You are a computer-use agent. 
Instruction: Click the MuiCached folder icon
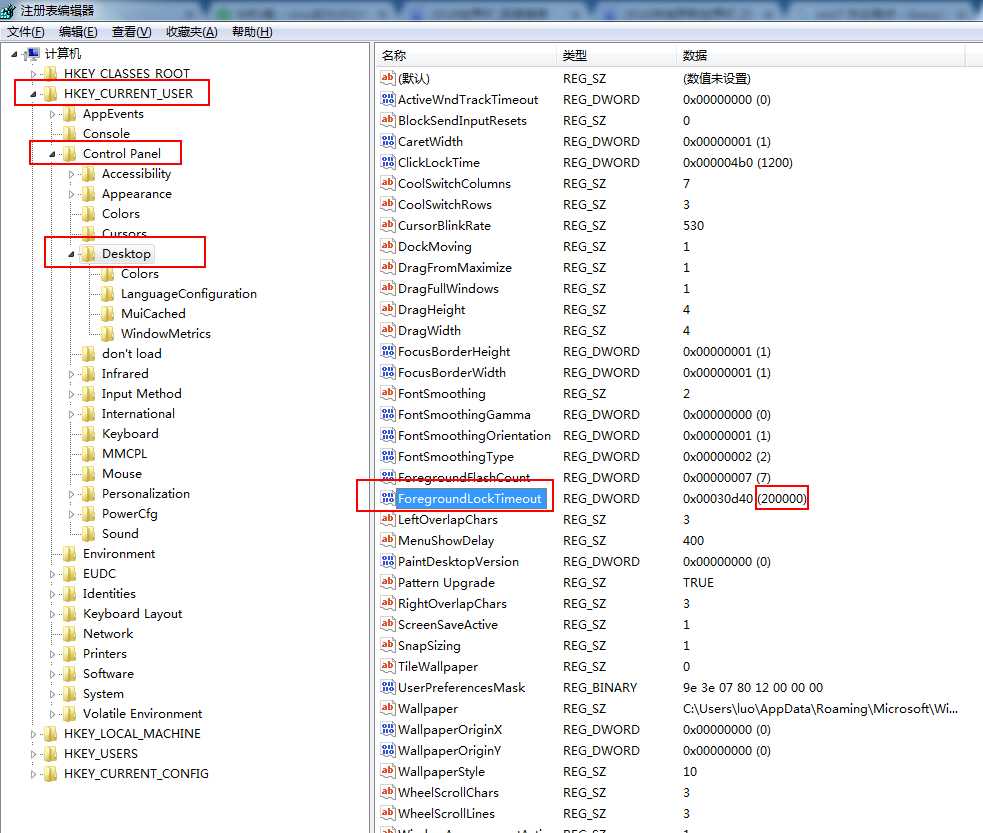click(108, 313)
